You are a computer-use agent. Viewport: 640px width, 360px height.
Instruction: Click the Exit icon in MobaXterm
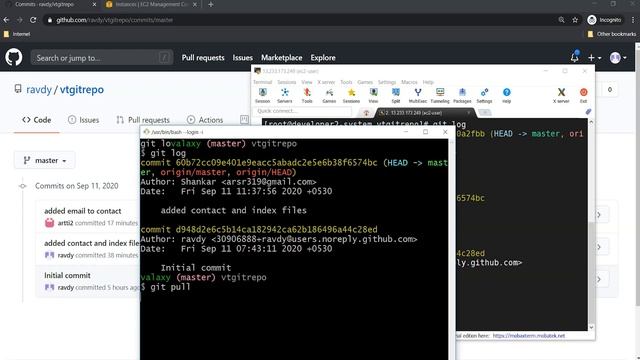(584, 96)
